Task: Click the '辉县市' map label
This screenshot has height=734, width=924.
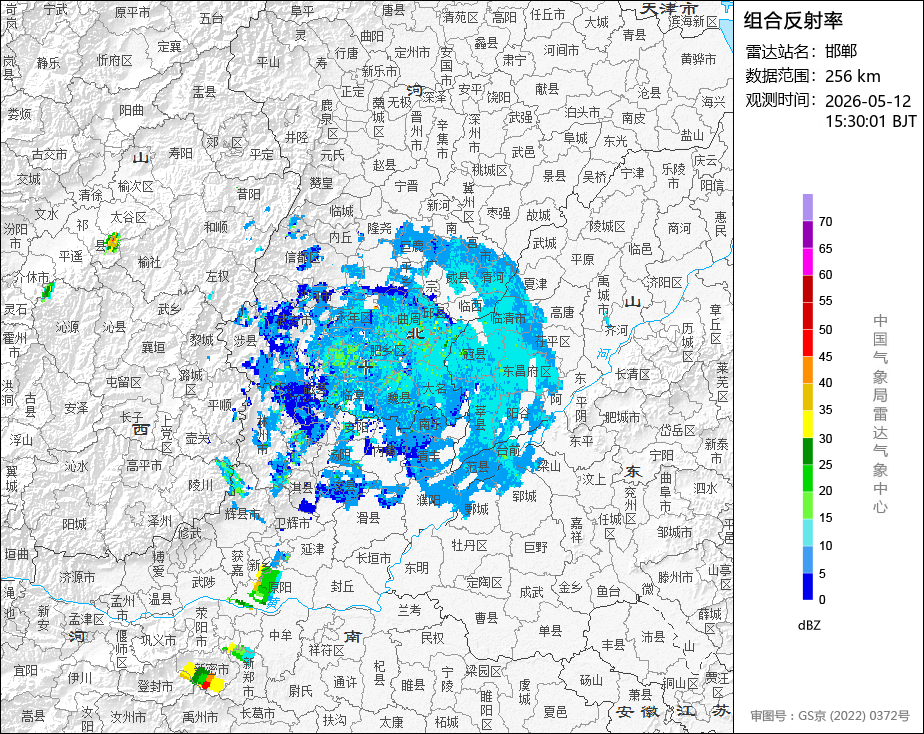Action: point(243,514)
